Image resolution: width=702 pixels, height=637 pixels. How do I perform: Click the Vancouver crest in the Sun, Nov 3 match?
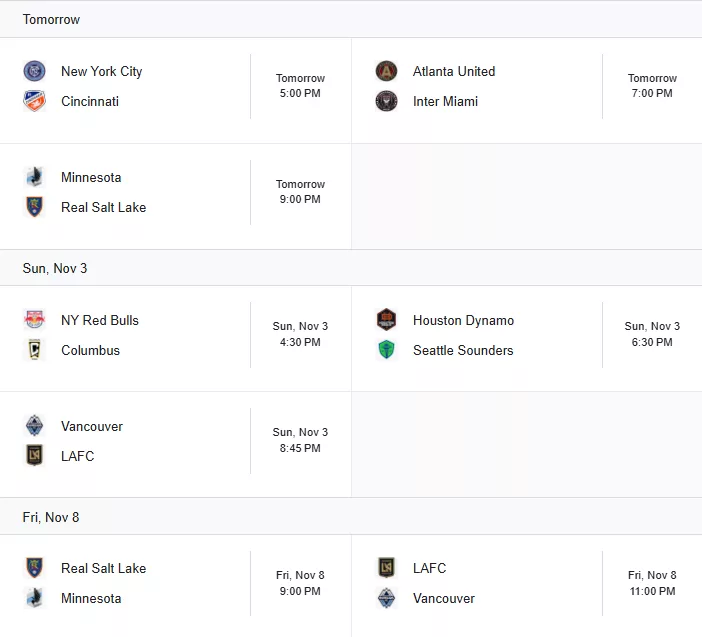[x=34, y=426]
